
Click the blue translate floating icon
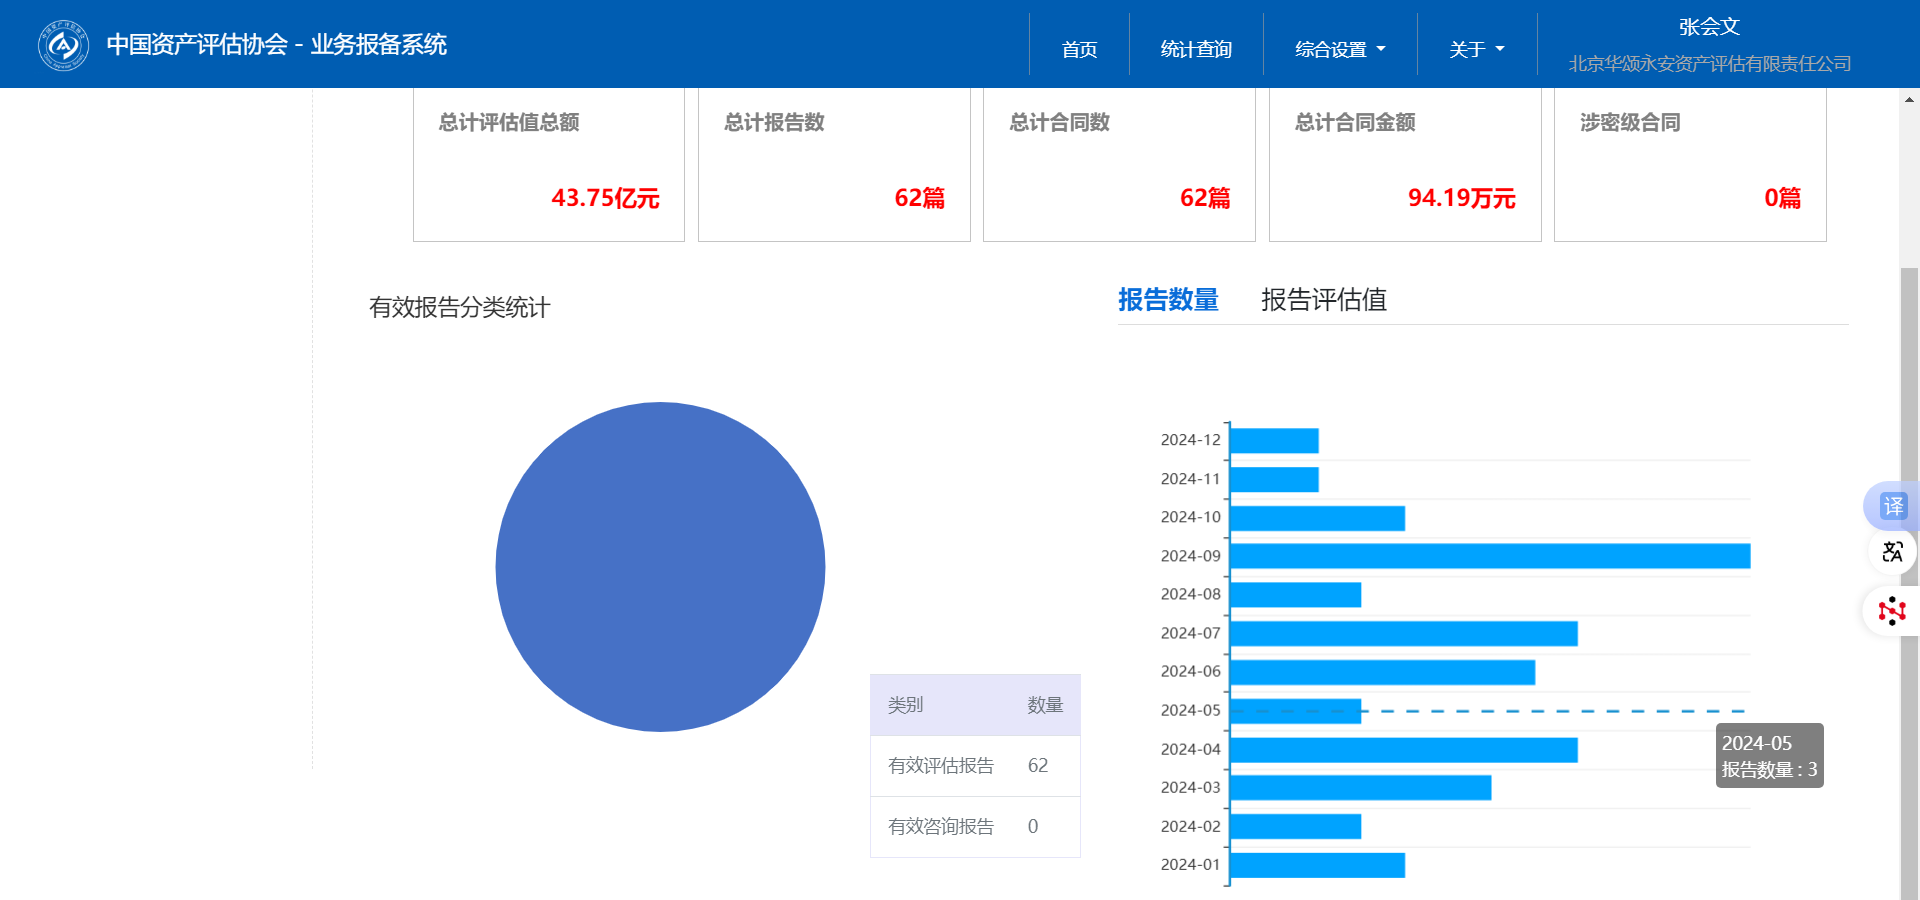1892,506
